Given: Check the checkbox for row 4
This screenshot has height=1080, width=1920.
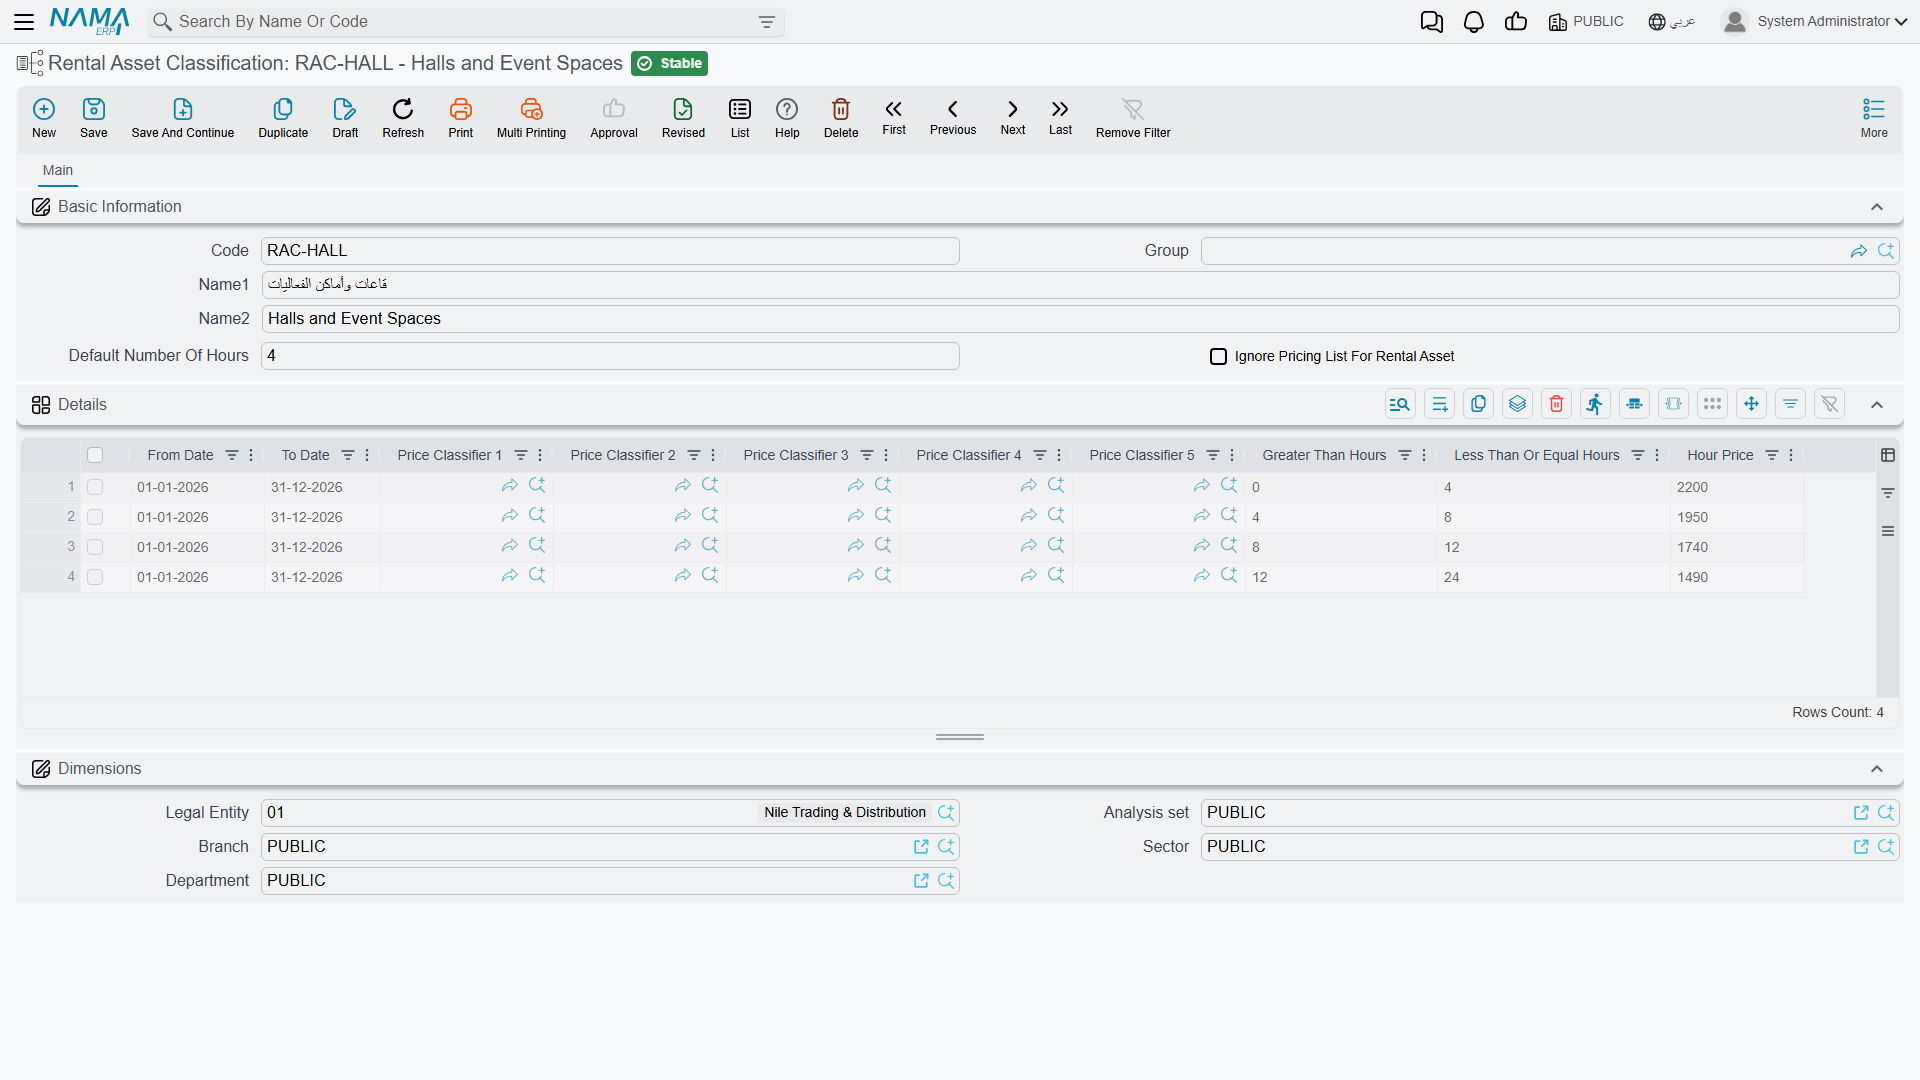Looking at the screenshot, I should 95,577.
